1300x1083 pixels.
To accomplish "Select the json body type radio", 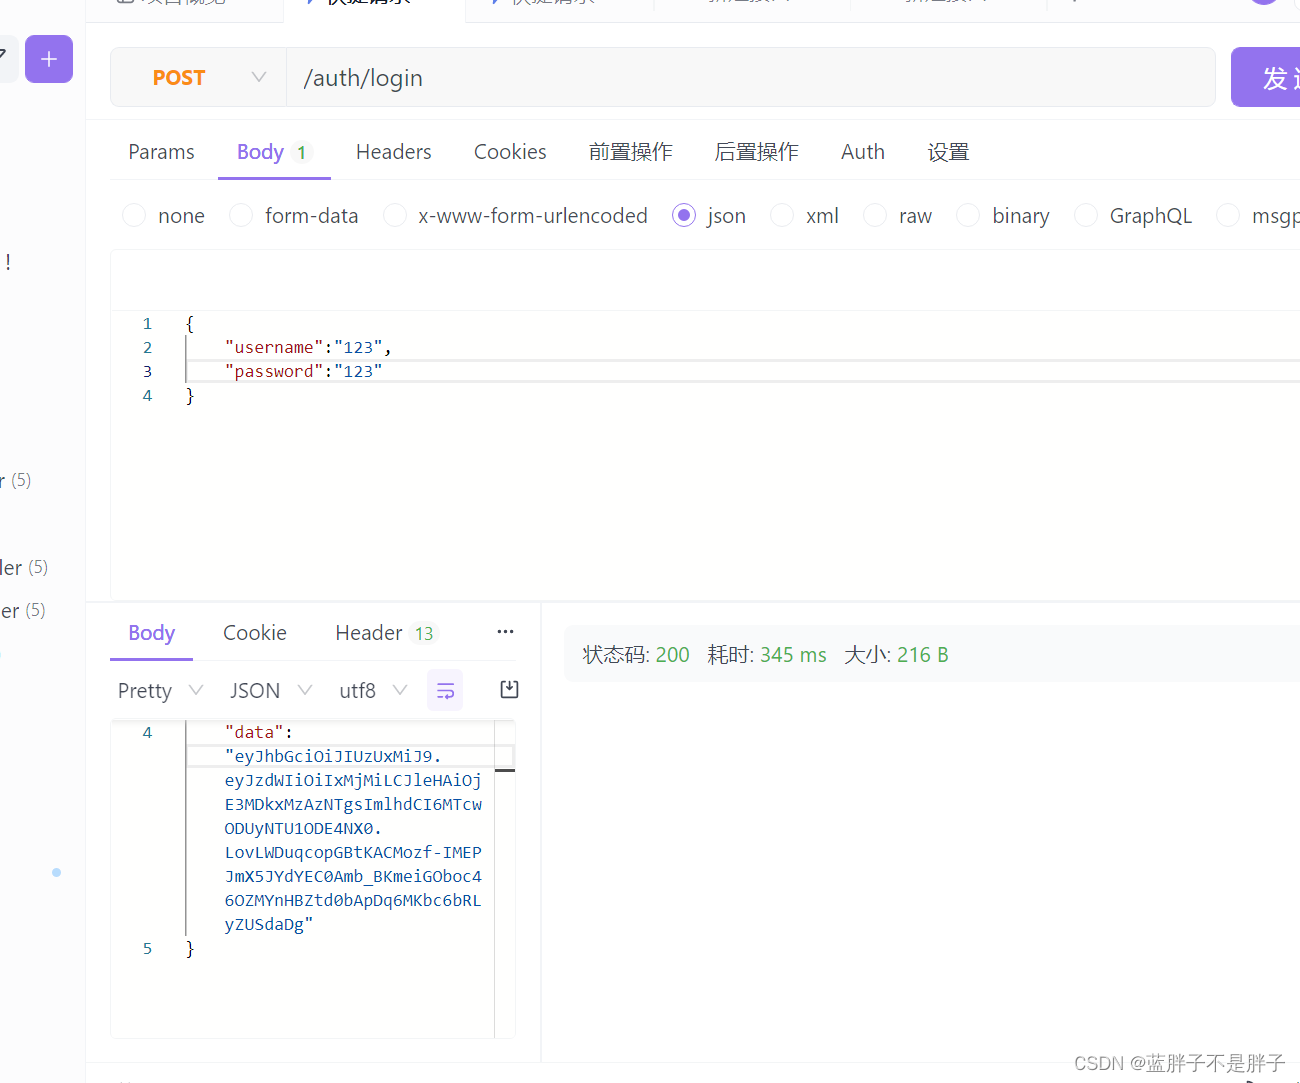I will pyautogui.click(x=684, y=215).
